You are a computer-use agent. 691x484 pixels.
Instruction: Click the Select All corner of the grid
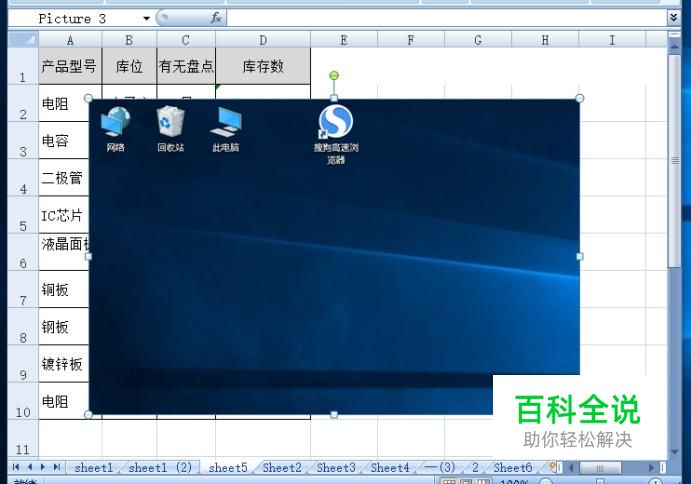point(23,39)
